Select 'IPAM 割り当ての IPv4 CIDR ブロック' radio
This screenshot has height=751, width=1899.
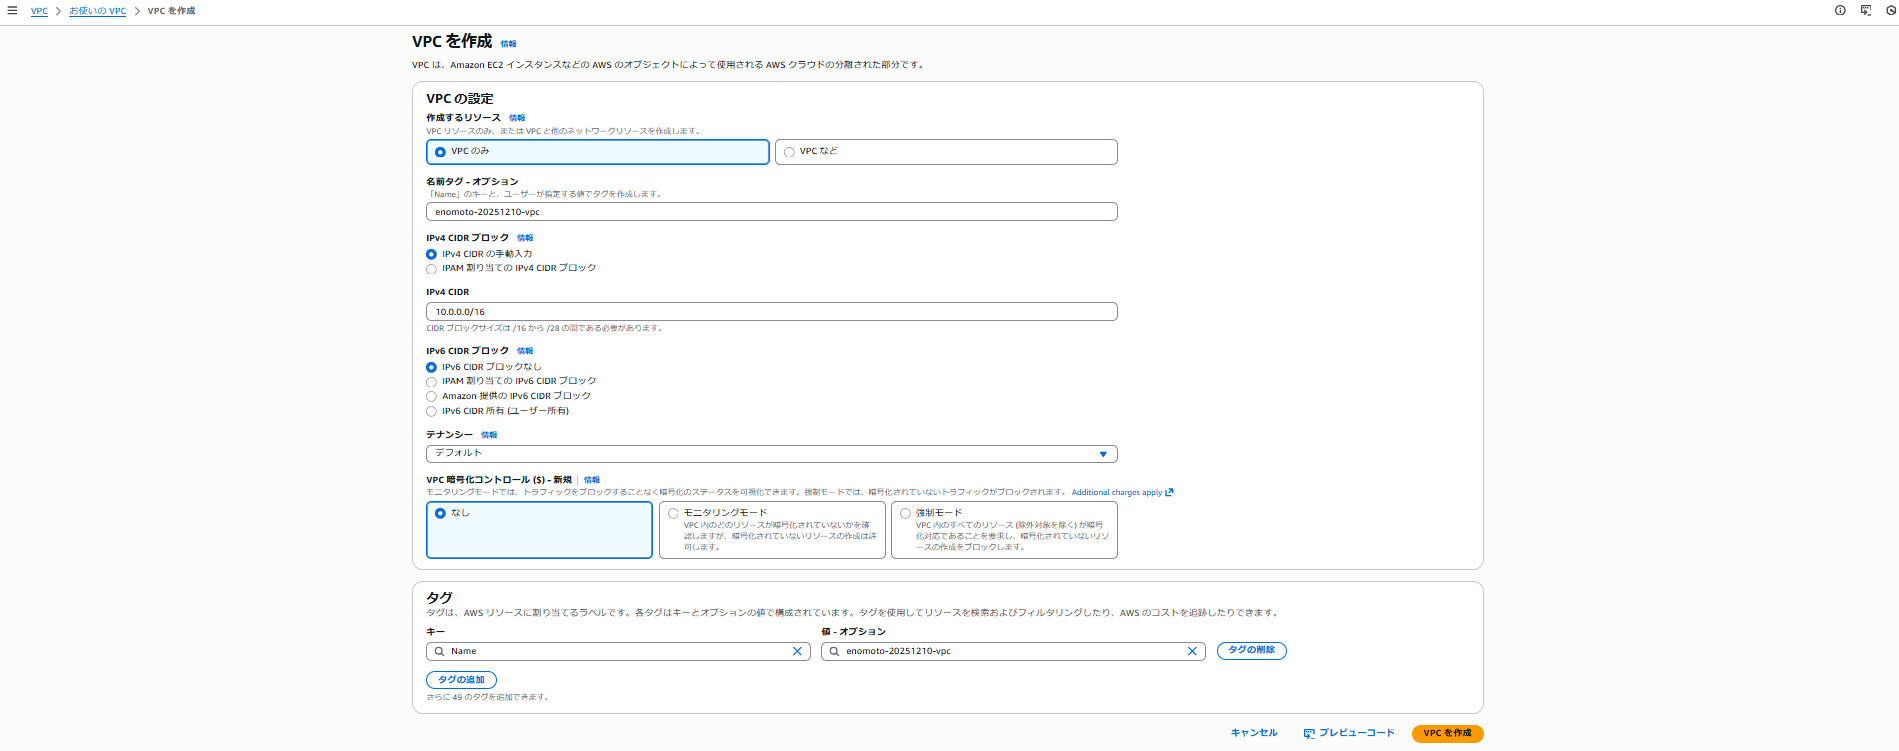tap(432, 269)
